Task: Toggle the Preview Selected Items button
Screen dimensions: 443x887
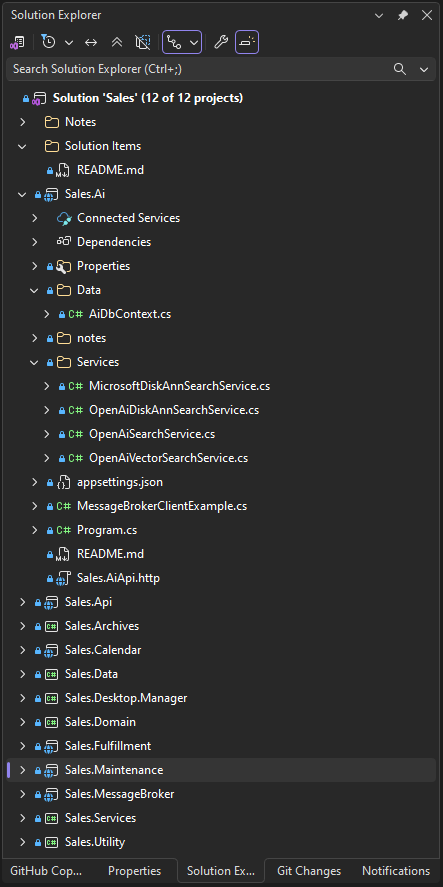Action: coord(247,42)
